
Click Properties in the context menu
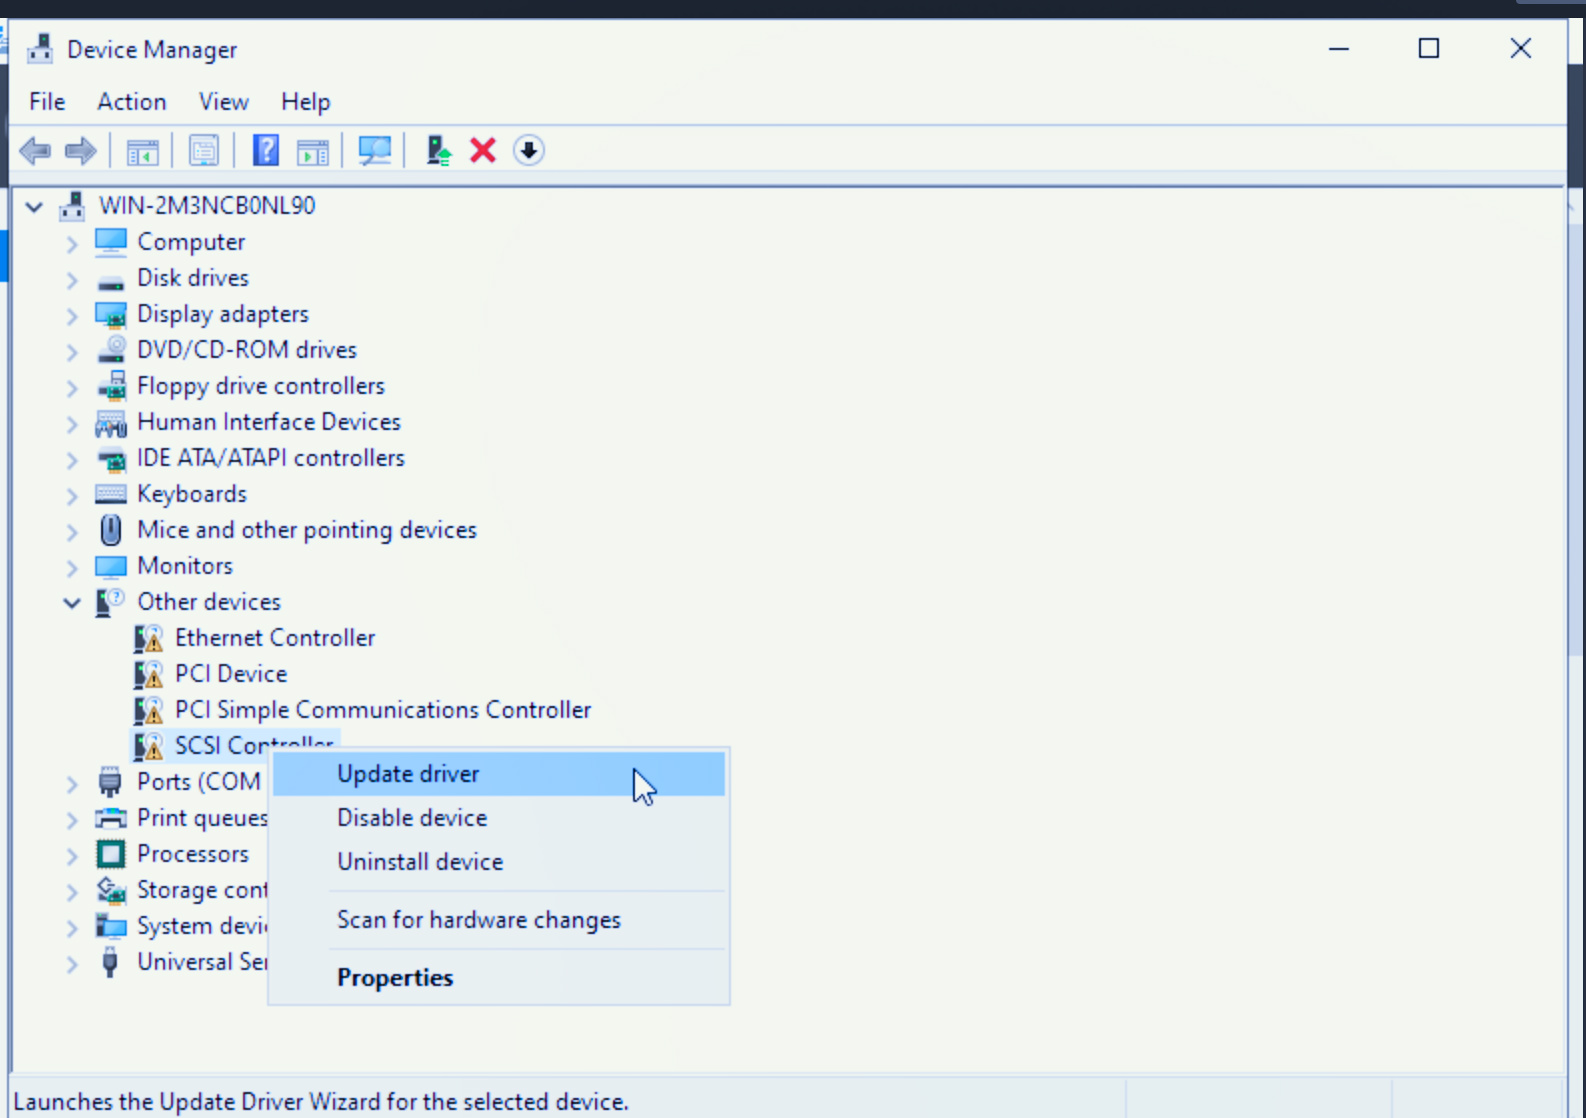pyautogui.click(x=395, y=978)
